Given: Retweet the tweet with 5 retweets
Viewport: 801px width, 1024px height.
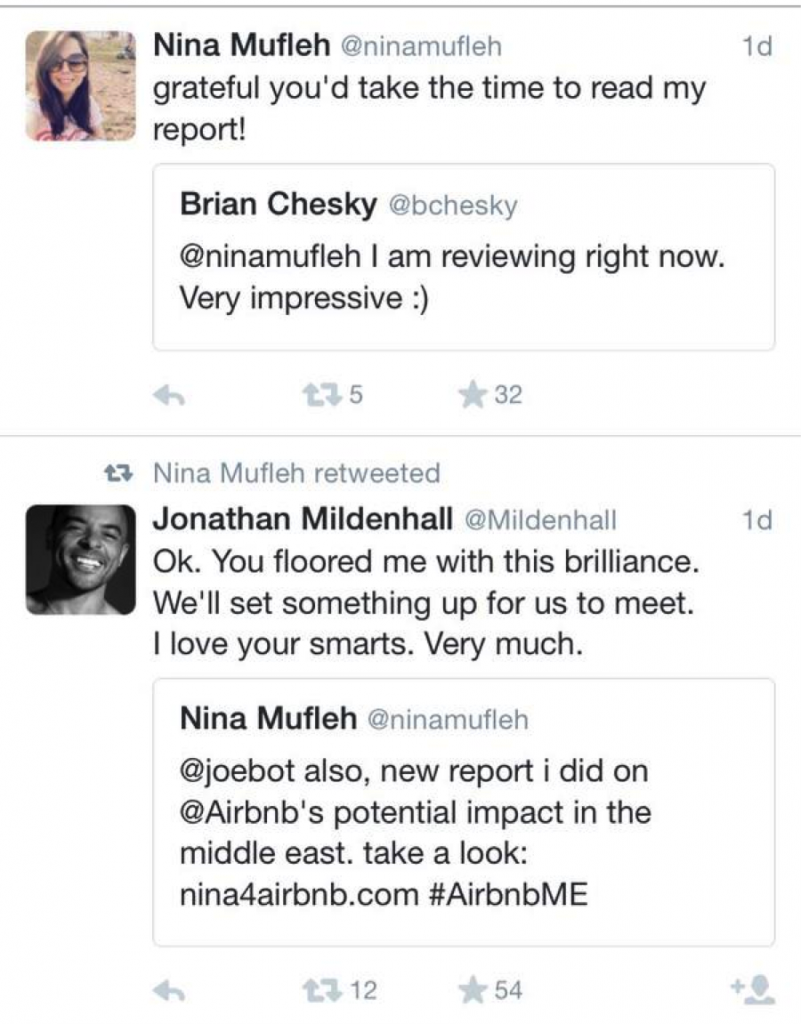Looking at the screenshot, I should coord(322,394).
